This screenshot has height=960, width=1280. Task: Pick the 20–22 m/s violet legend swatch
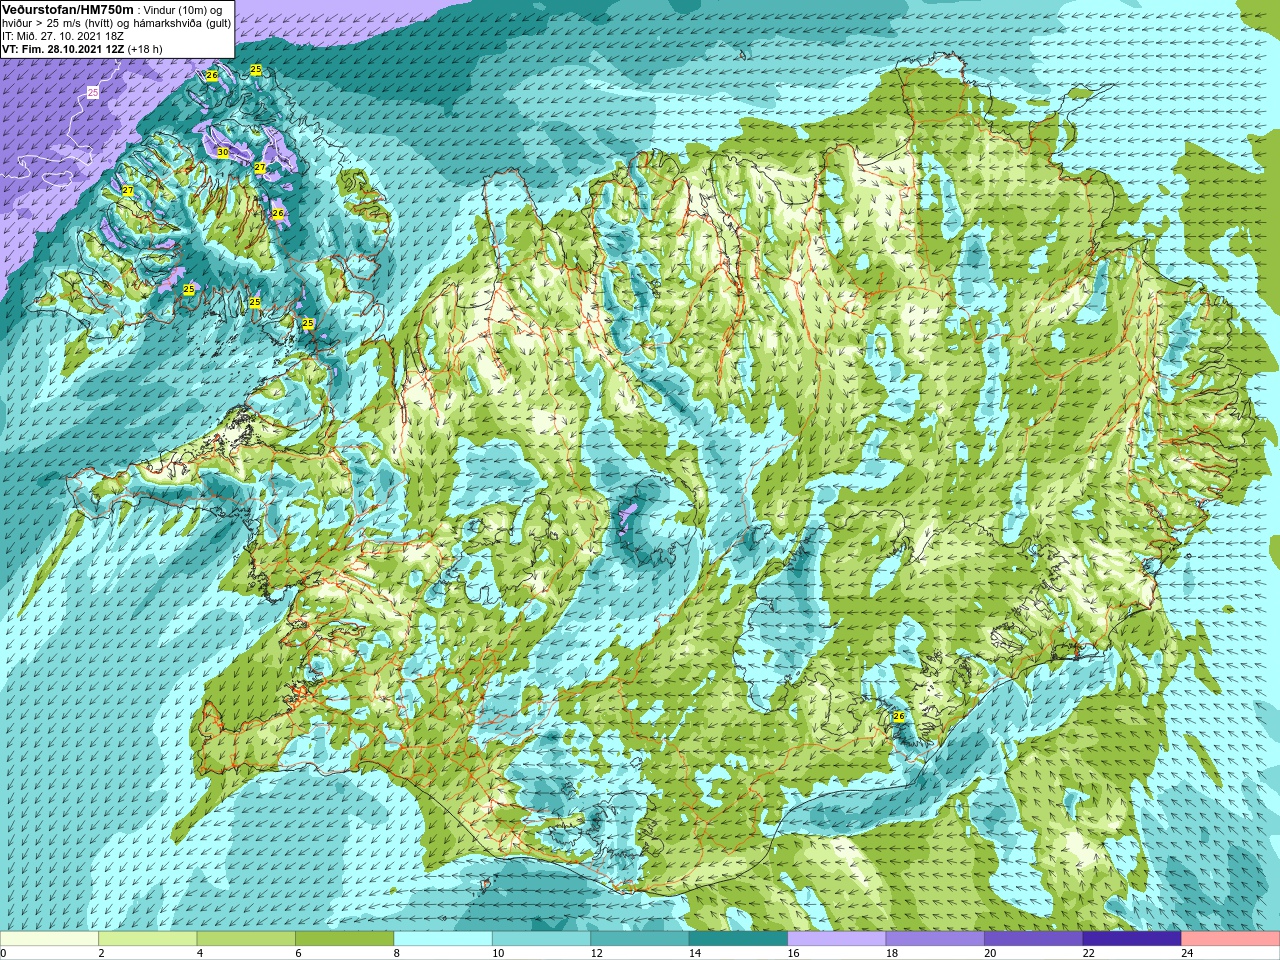click(1034, 939)
